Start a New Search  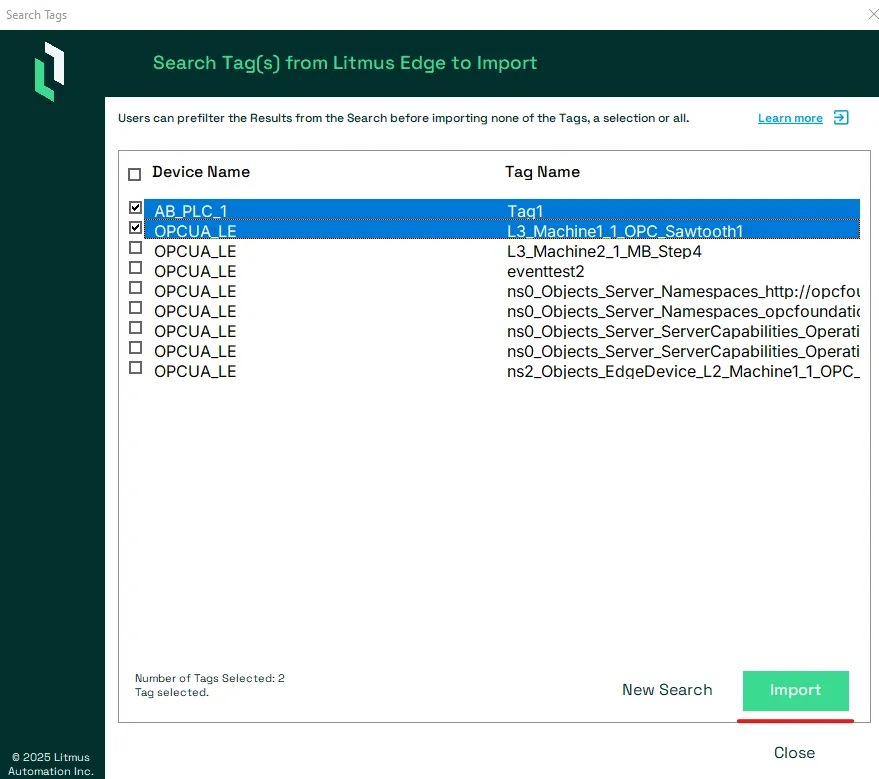[667, 690]
